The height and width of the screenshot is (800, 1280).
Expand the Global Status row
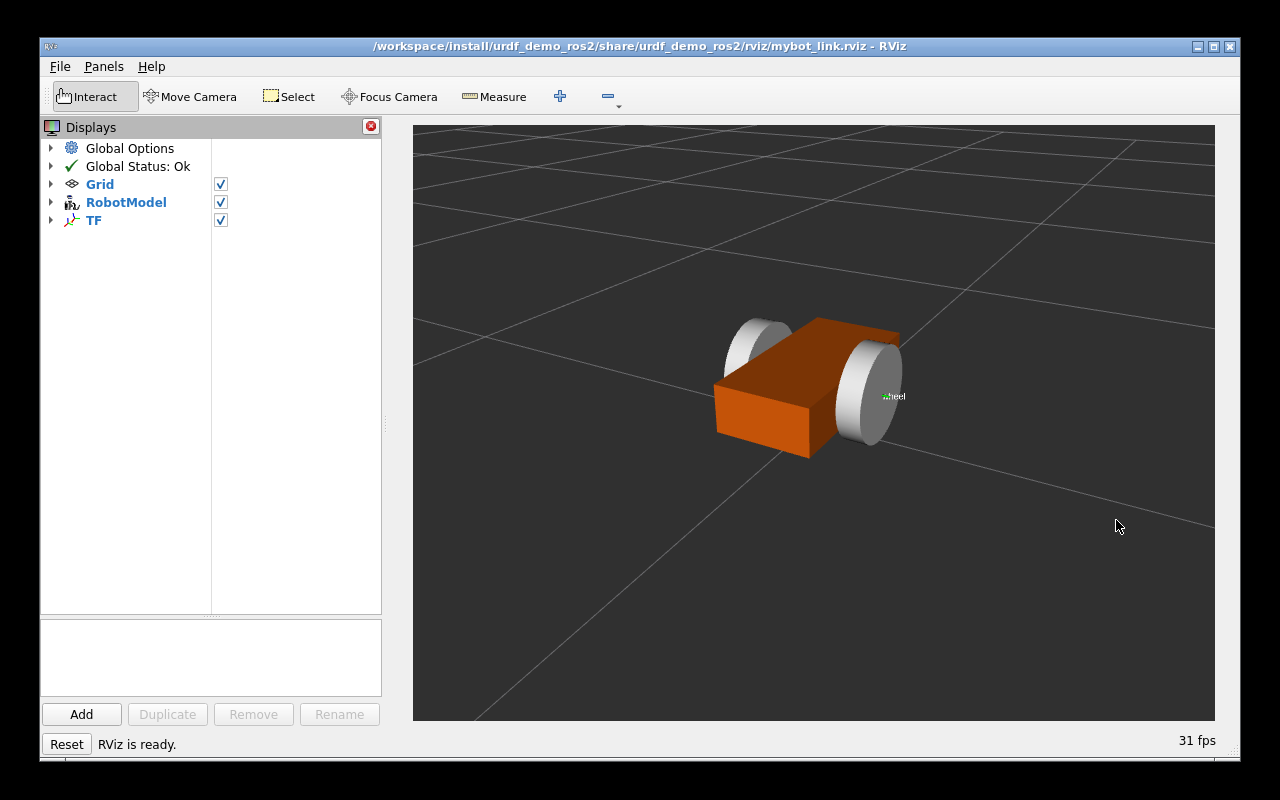pos(51,166)
